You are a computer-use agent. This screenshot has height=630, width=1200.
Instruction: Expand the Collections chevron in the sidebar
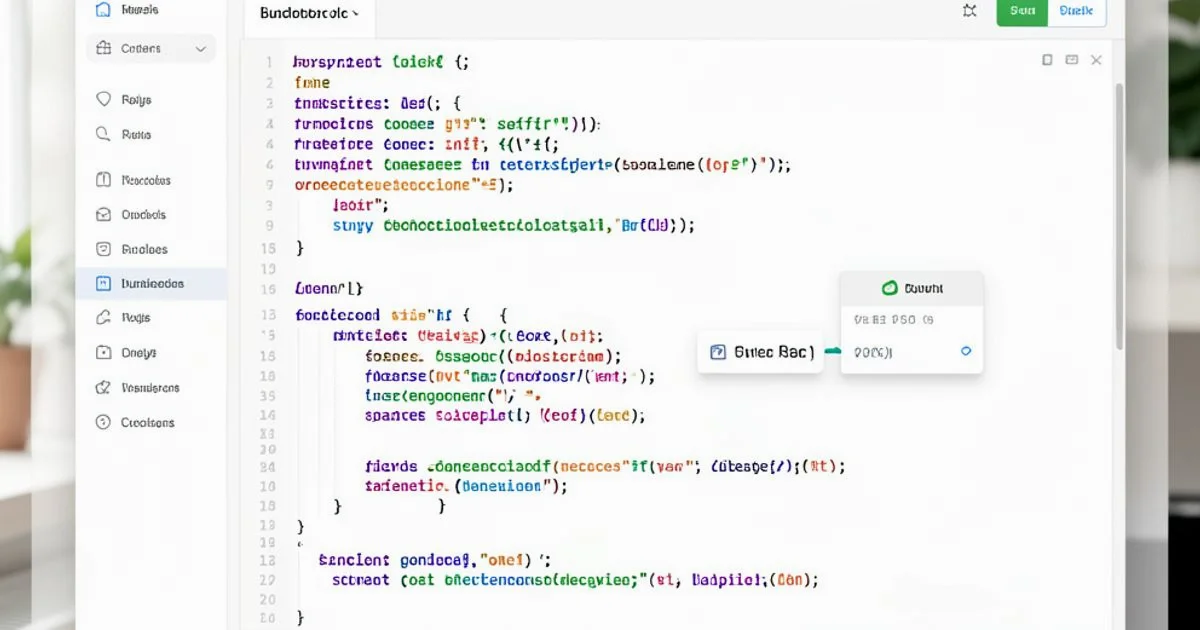200,47
